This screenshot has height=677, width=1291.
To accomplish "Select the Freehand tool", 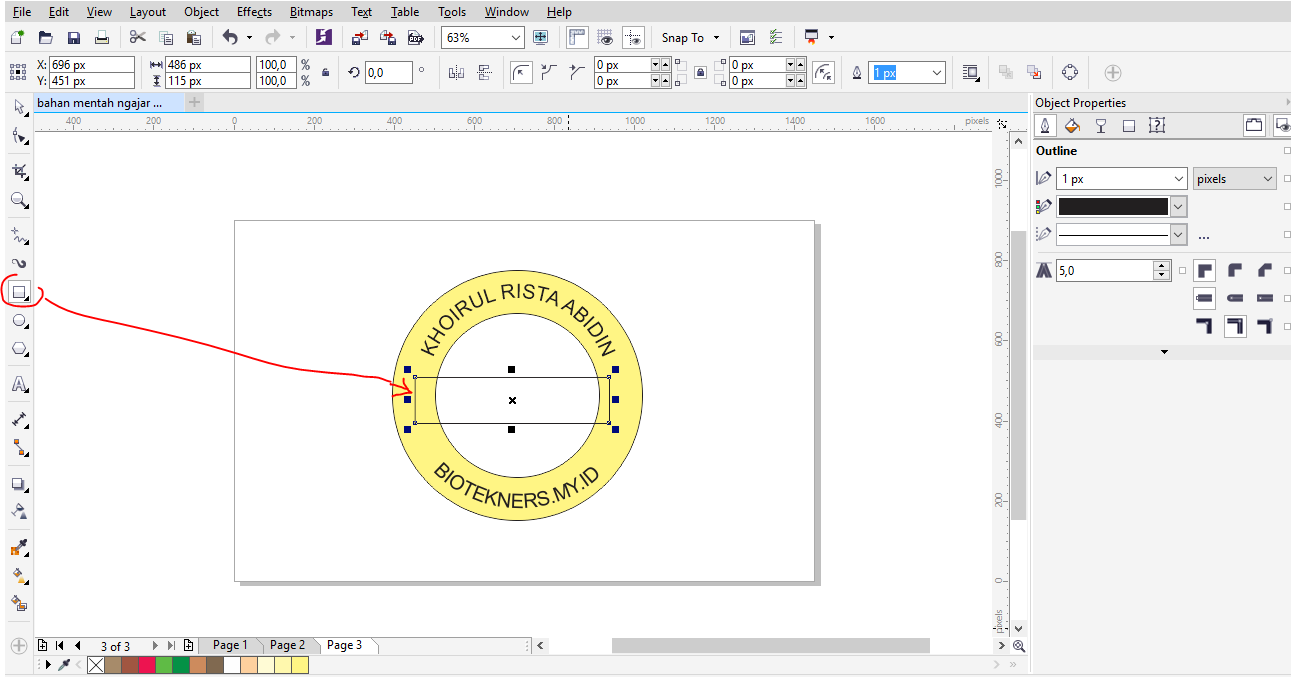I will coord(19,236).
